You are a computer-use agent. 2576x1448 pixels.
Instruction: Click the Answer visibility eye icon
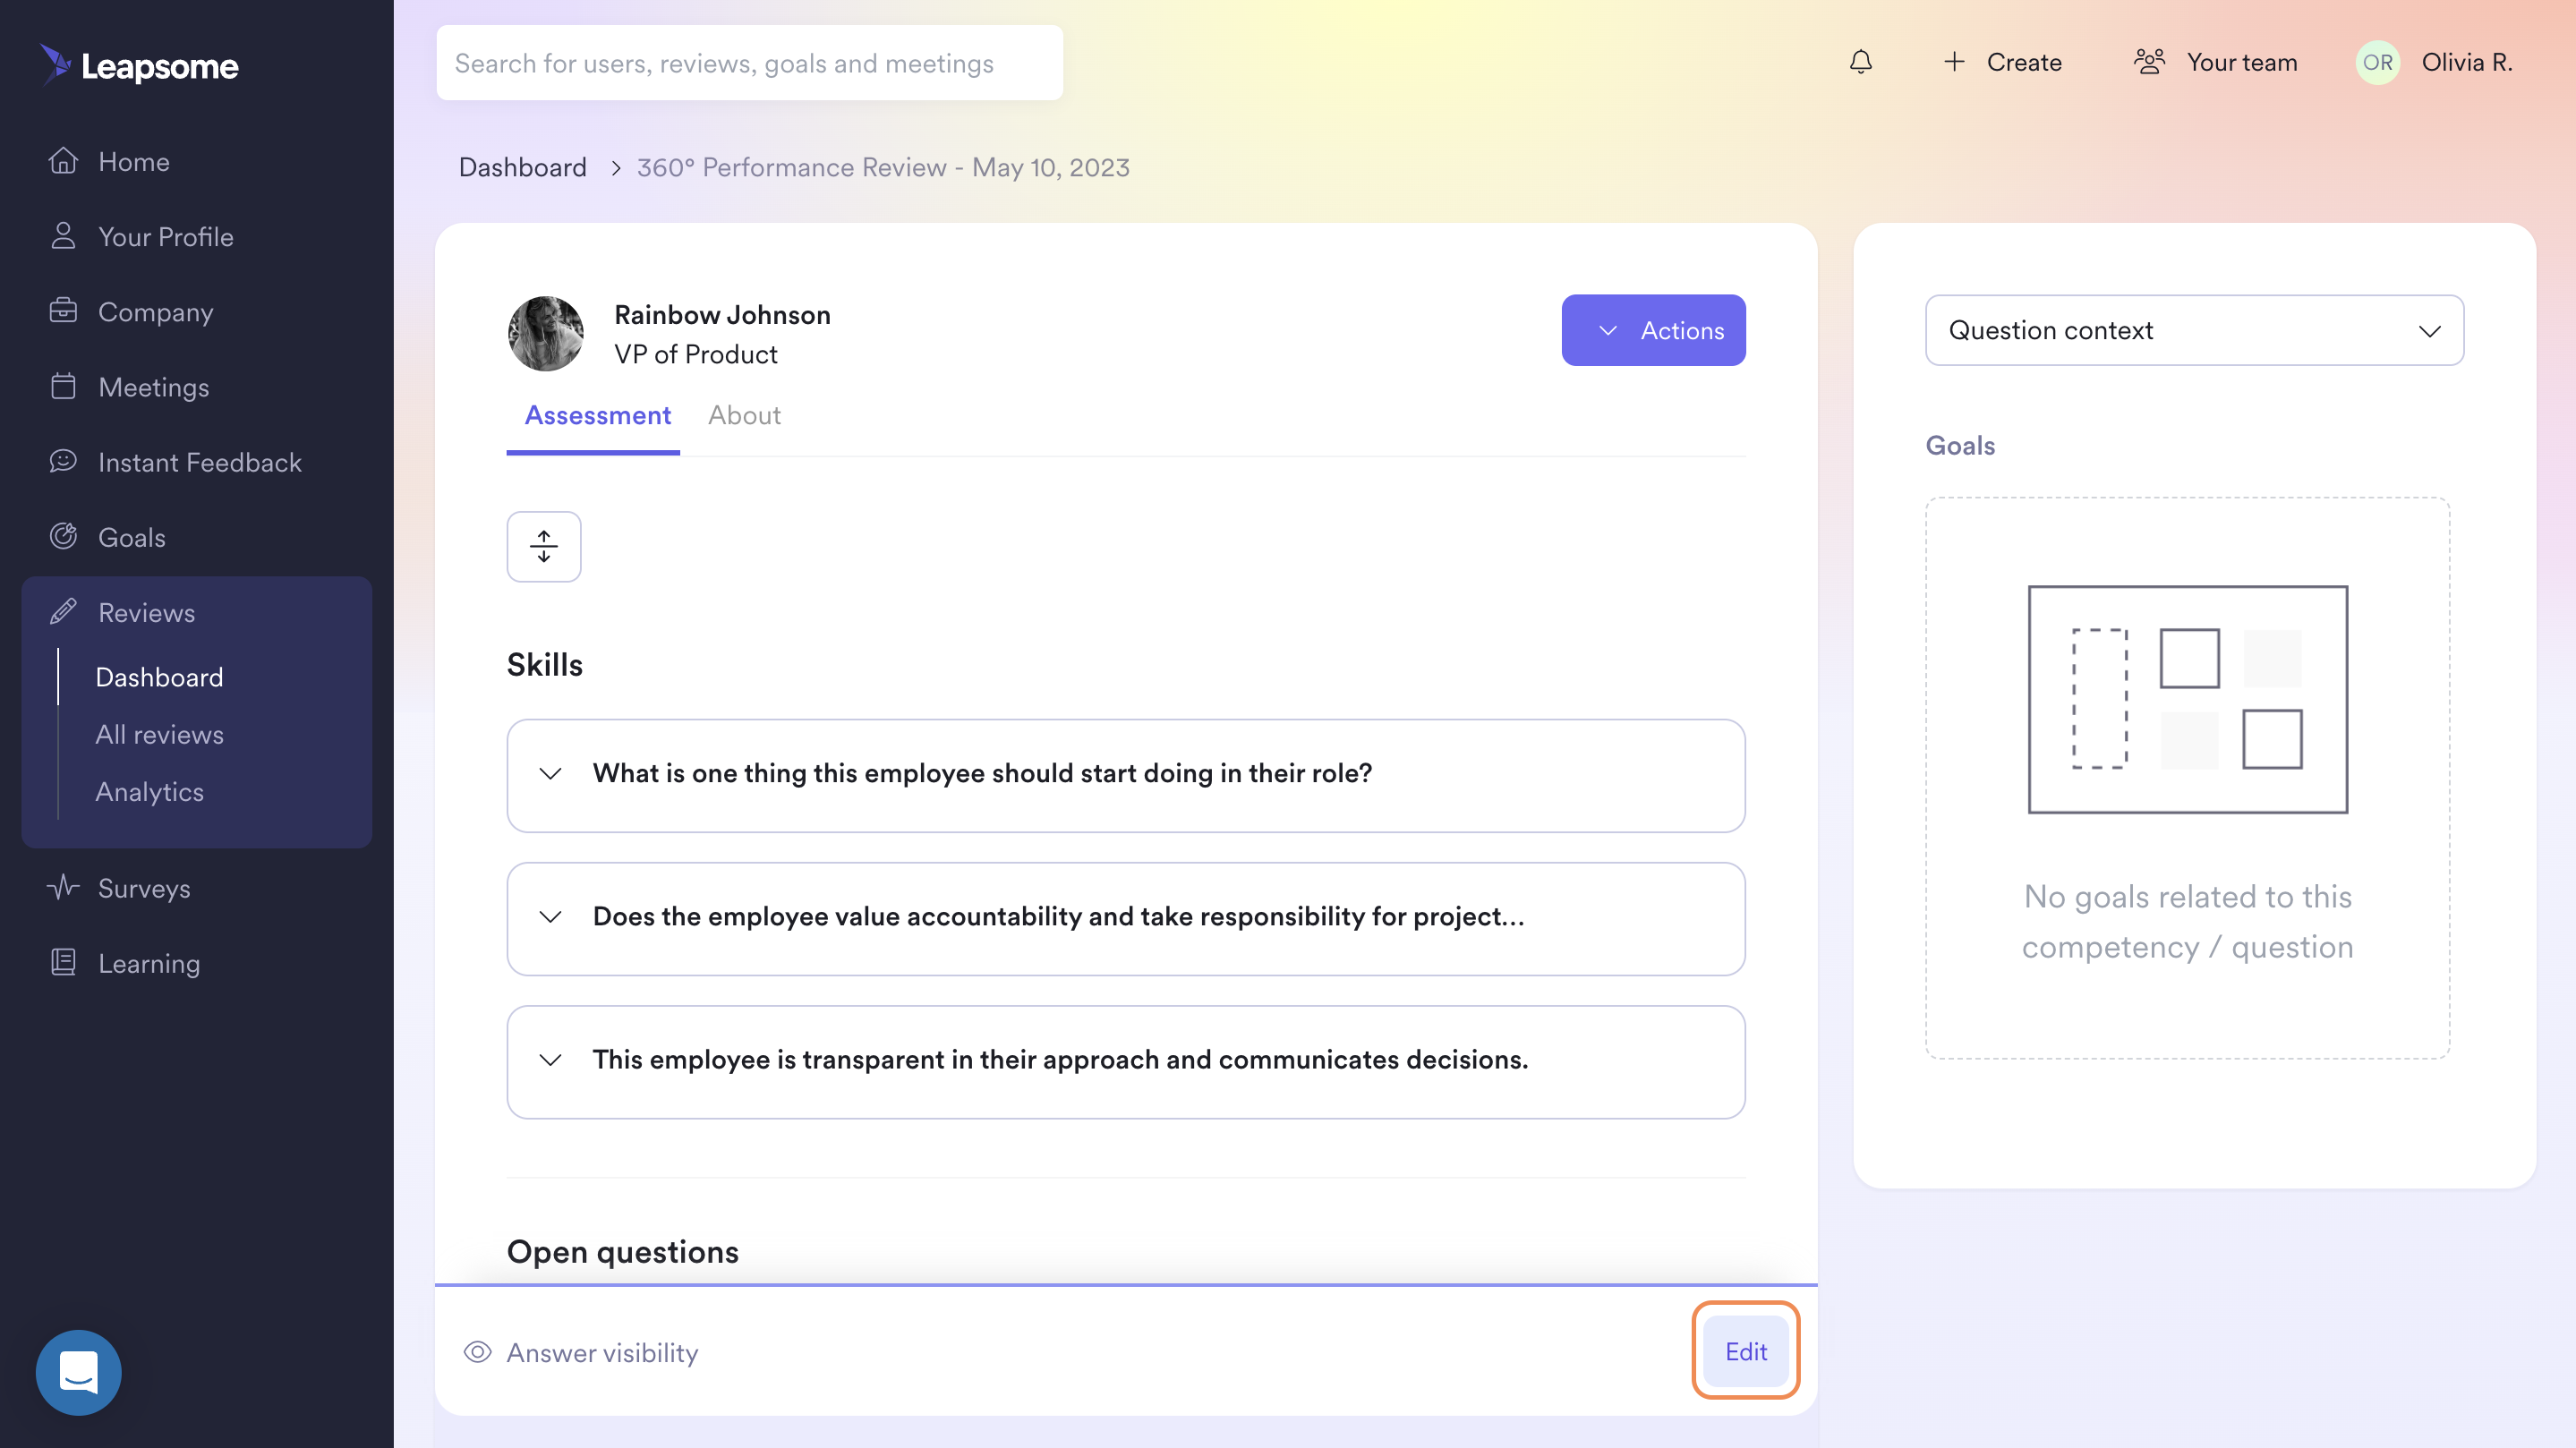click(478, 1352)
